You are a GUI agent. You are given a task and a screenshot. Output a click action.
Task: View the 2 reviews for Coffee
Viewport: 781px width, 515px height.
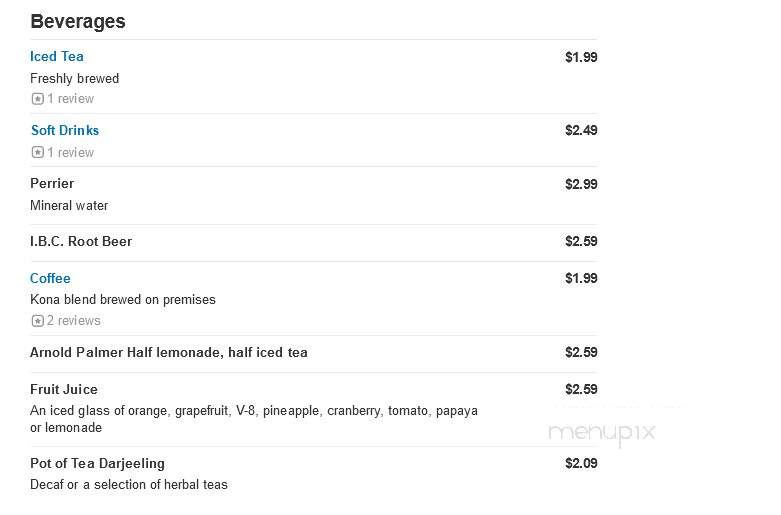[74, 321]
